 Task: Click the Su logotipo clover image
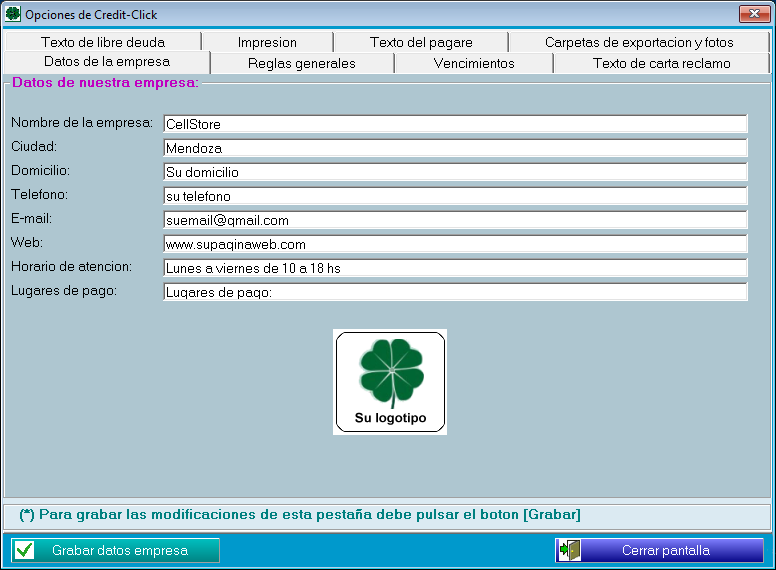(390, 381)
